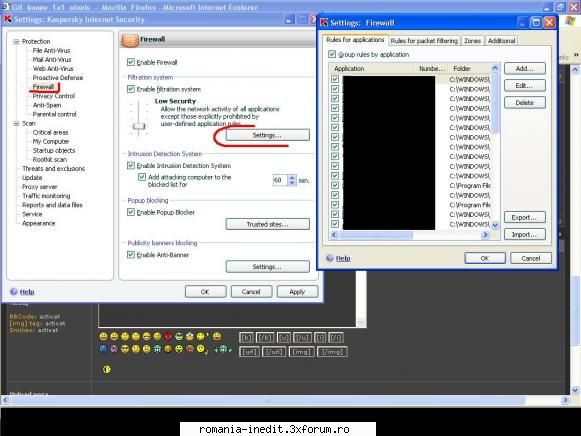
Task: Toggle Enable Popup Blocker checkbox
Action: (131, 212)
